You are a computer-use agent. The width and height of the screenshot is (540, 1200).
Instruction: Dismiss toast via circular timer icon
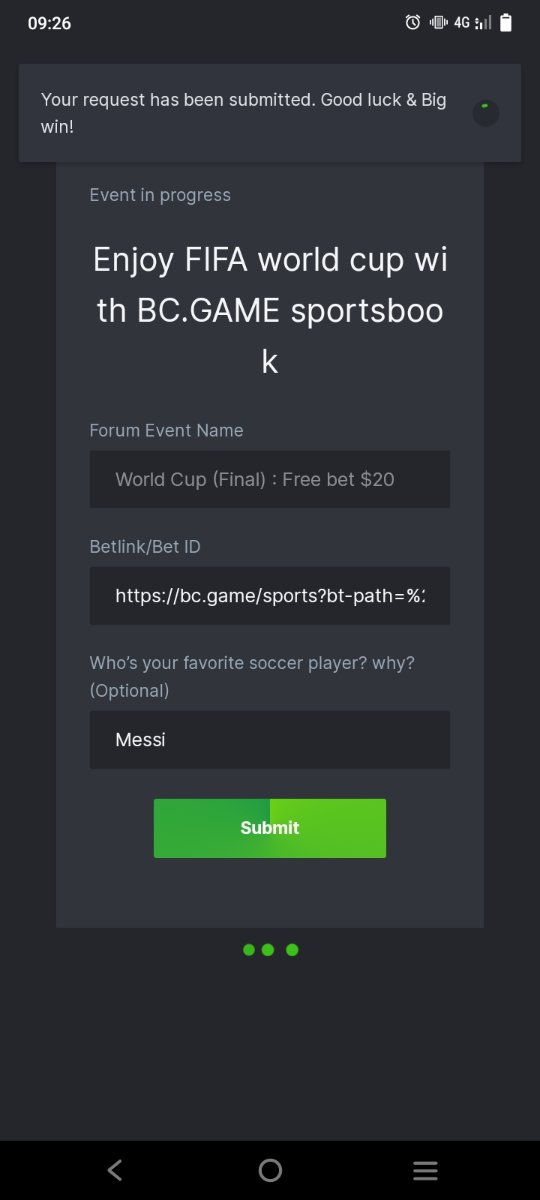tap(486, 113)
